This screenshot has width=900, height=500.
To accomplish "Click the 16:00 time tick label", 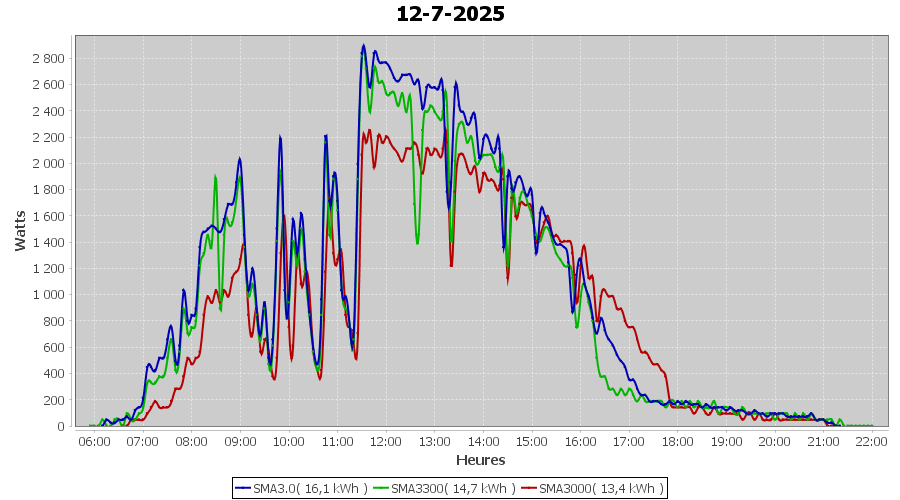I will click(x=580, y=441).
